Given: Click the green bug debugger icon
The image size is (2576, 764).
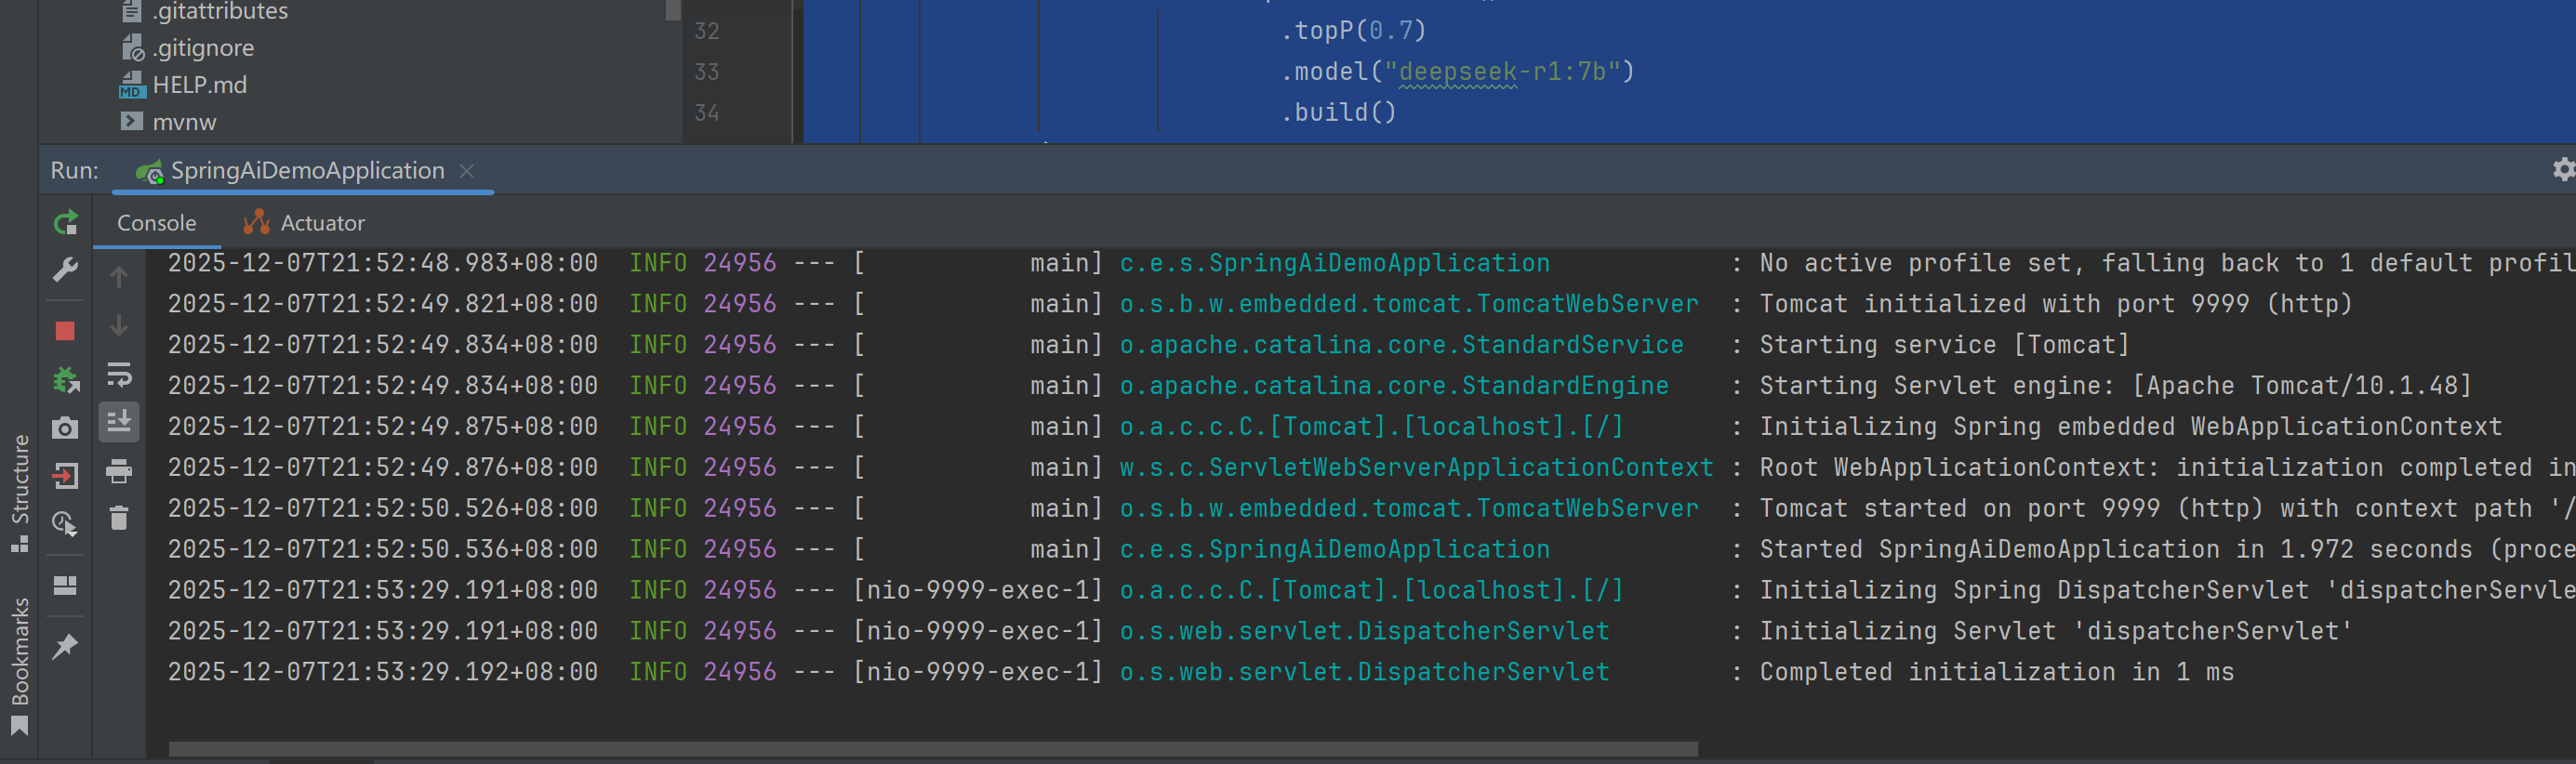Looking at the screenshot, I should [x=66, y=380].
